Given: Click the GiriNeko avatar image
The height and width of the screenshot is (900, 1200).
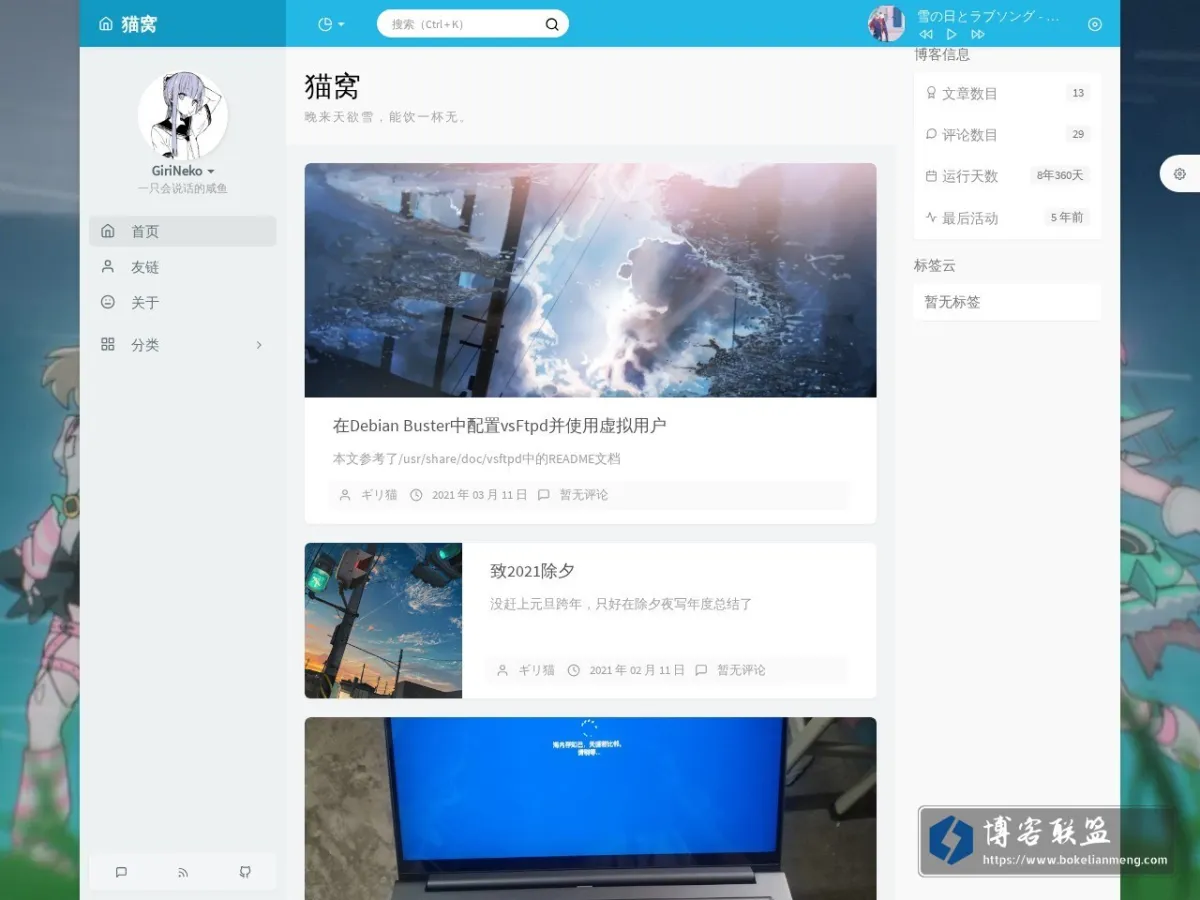Looking at the screenshot, I should [x=183, y=116].
